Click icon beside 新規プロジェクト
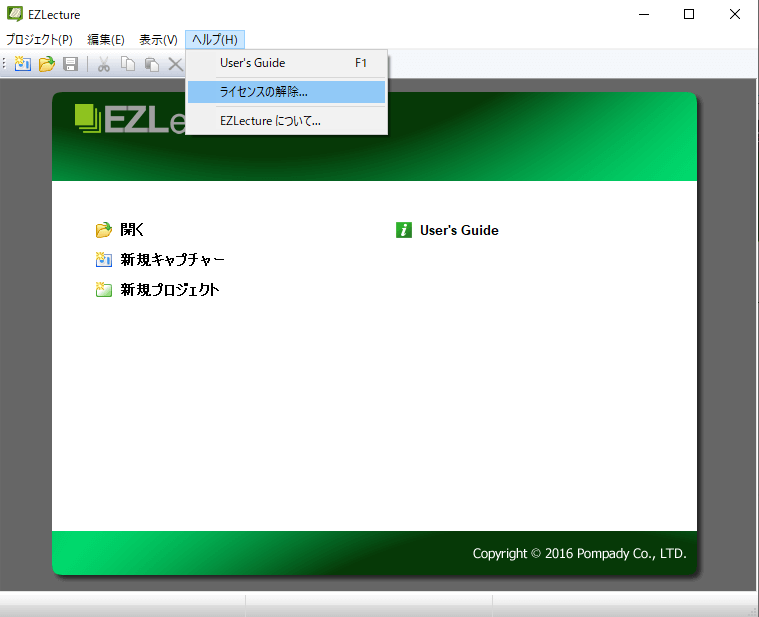Viewport: 759px width, 617px height. point(104,289)
